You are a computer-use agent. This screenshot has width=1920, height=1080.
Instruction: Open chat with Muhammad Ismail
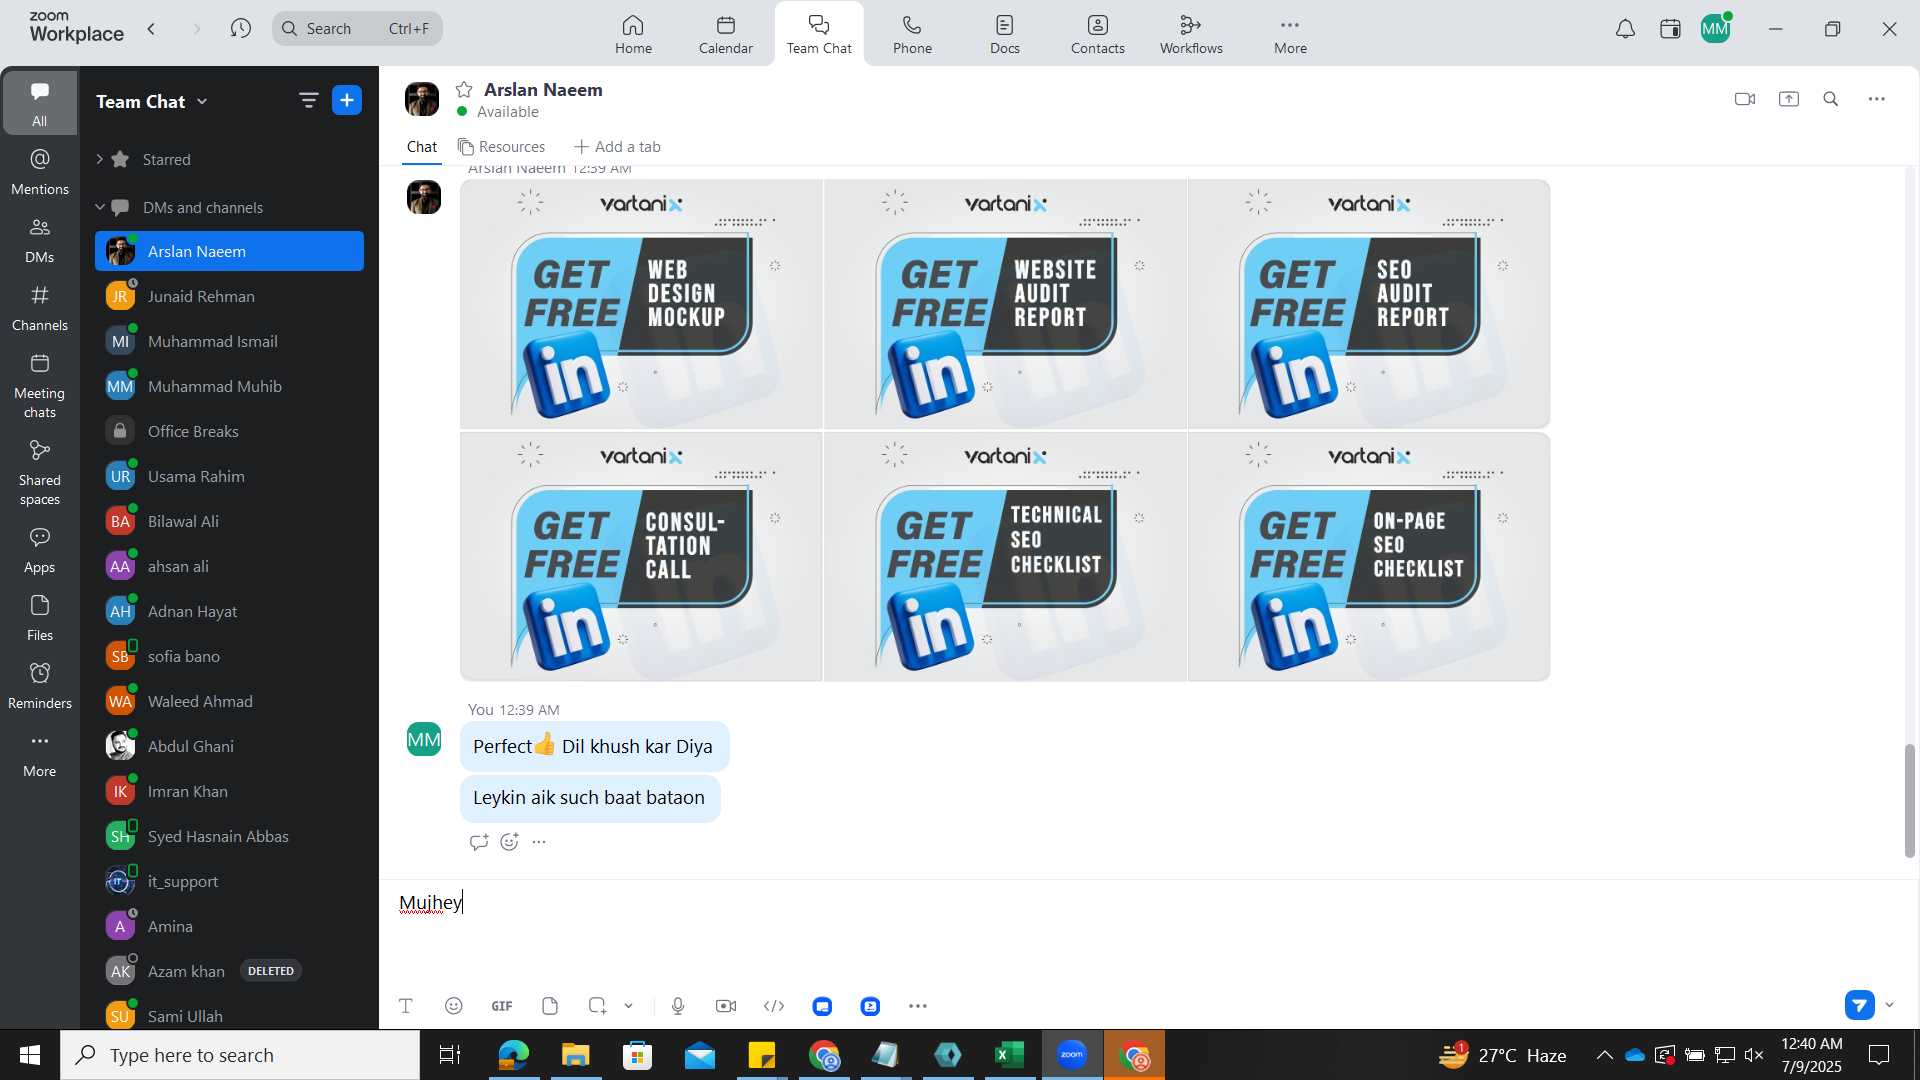[229, 341]
